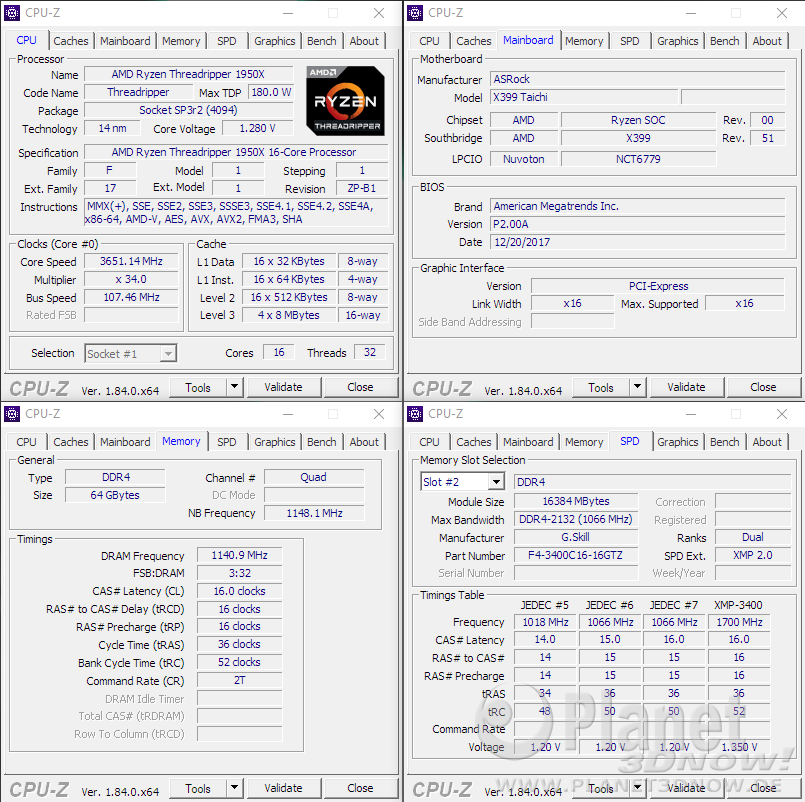The height and width of the screenshot is (802, 805).
Task: Open Caches tab in SPD window
Action: [474, 442]
